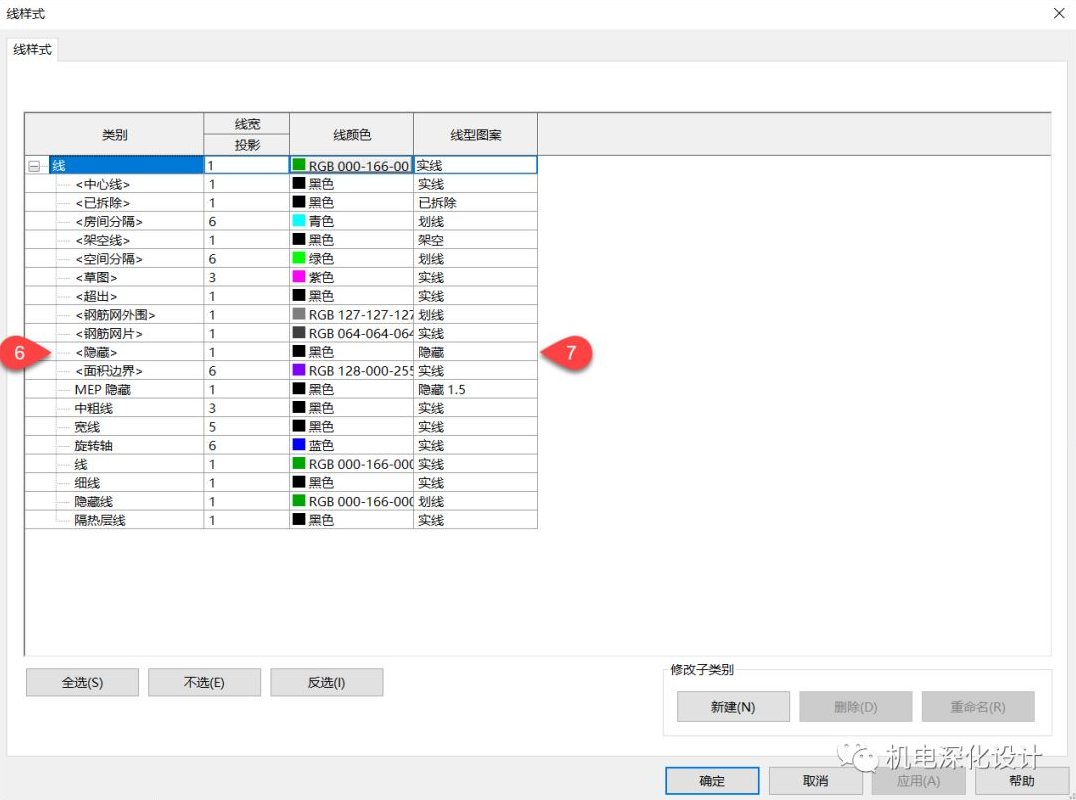1076x800 pixels.
Task: Click the cyan color swatch for <房间分隔>
Action: pos(299,221)
